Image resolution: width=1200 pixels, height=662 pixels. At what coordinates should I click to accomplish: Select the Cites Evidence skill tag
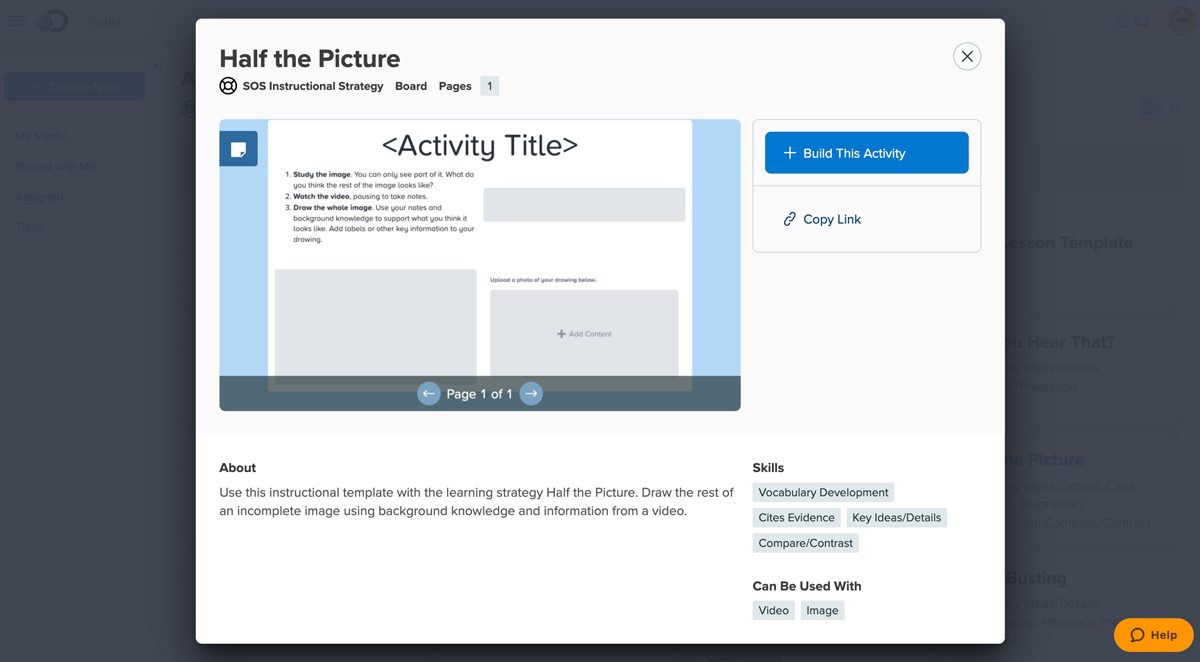tap(796, 517)
